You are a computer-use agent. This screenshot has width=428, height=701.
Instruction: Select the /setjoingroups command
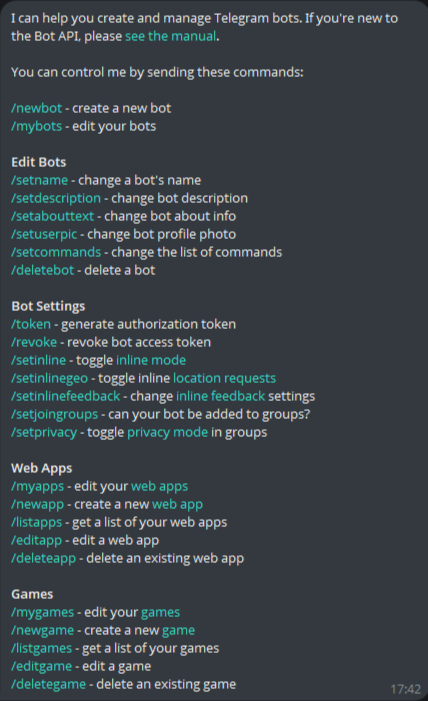55,414
